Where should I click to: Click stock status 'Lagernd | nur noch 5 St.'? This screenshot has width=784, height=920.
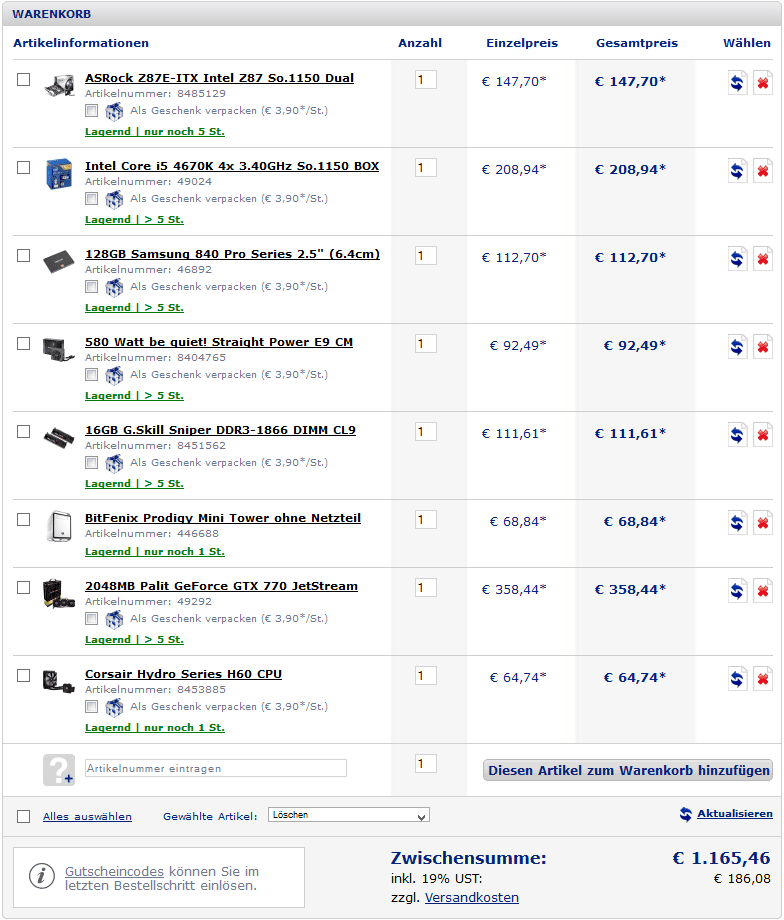[155, 131]
